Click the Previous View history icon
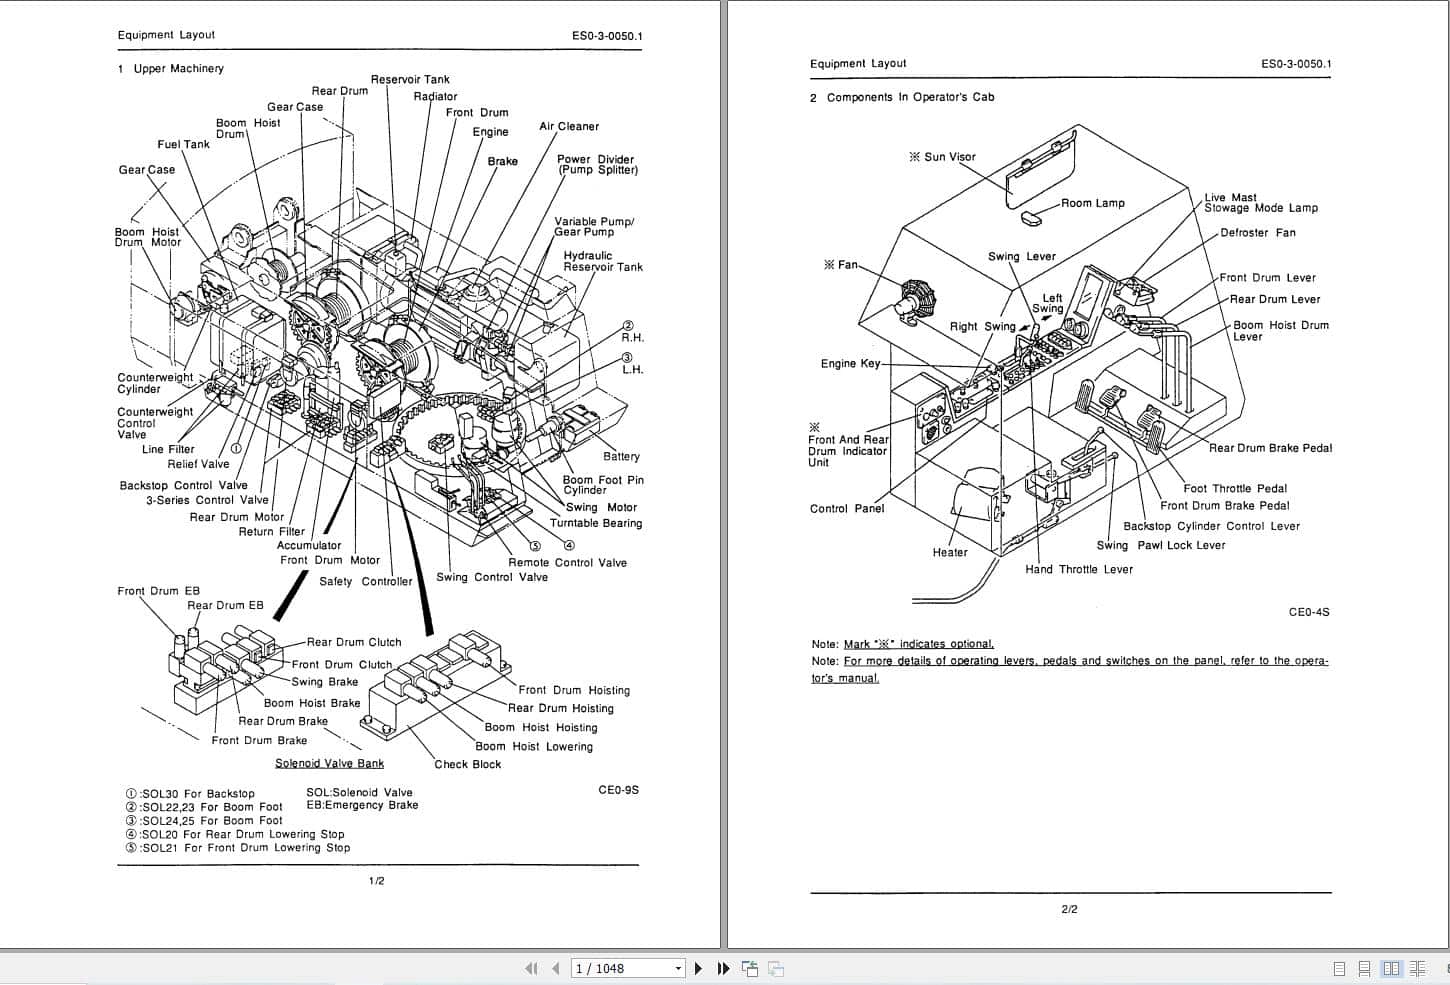Image resolution: width=1450 pixels, height=985 pixels. pyautogui.click(x=749, y=968)
